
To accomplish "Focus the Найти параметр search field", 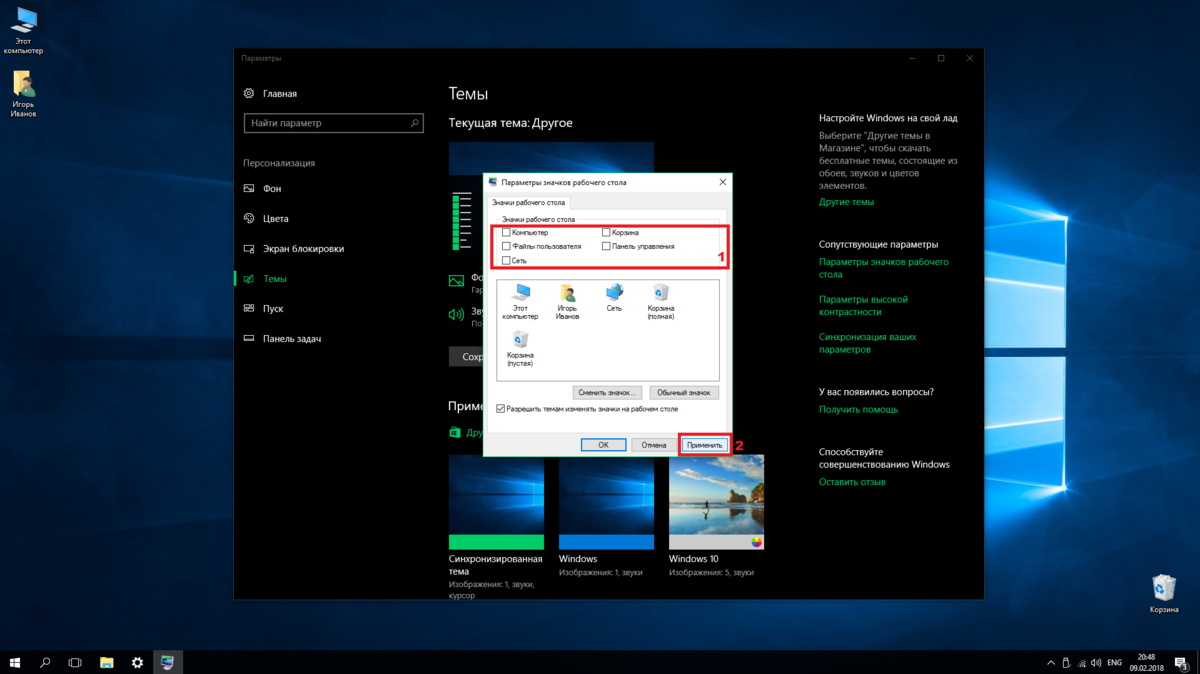I will point(334,123).
